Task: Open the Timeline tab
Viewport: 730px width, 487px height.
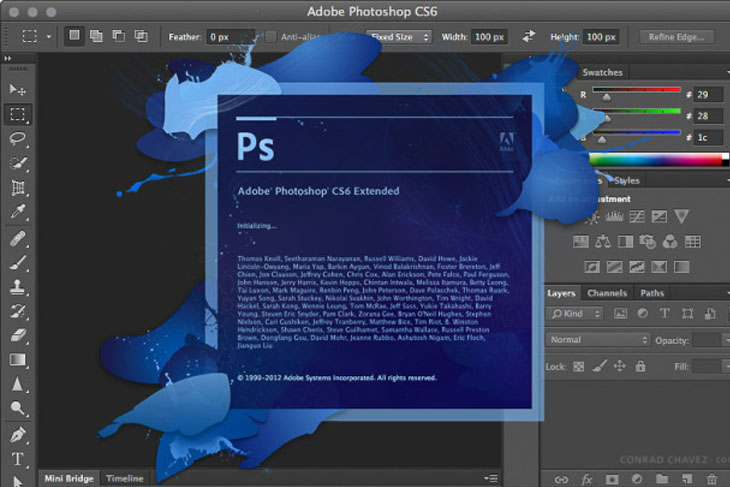Action: [x=125, y=478]
